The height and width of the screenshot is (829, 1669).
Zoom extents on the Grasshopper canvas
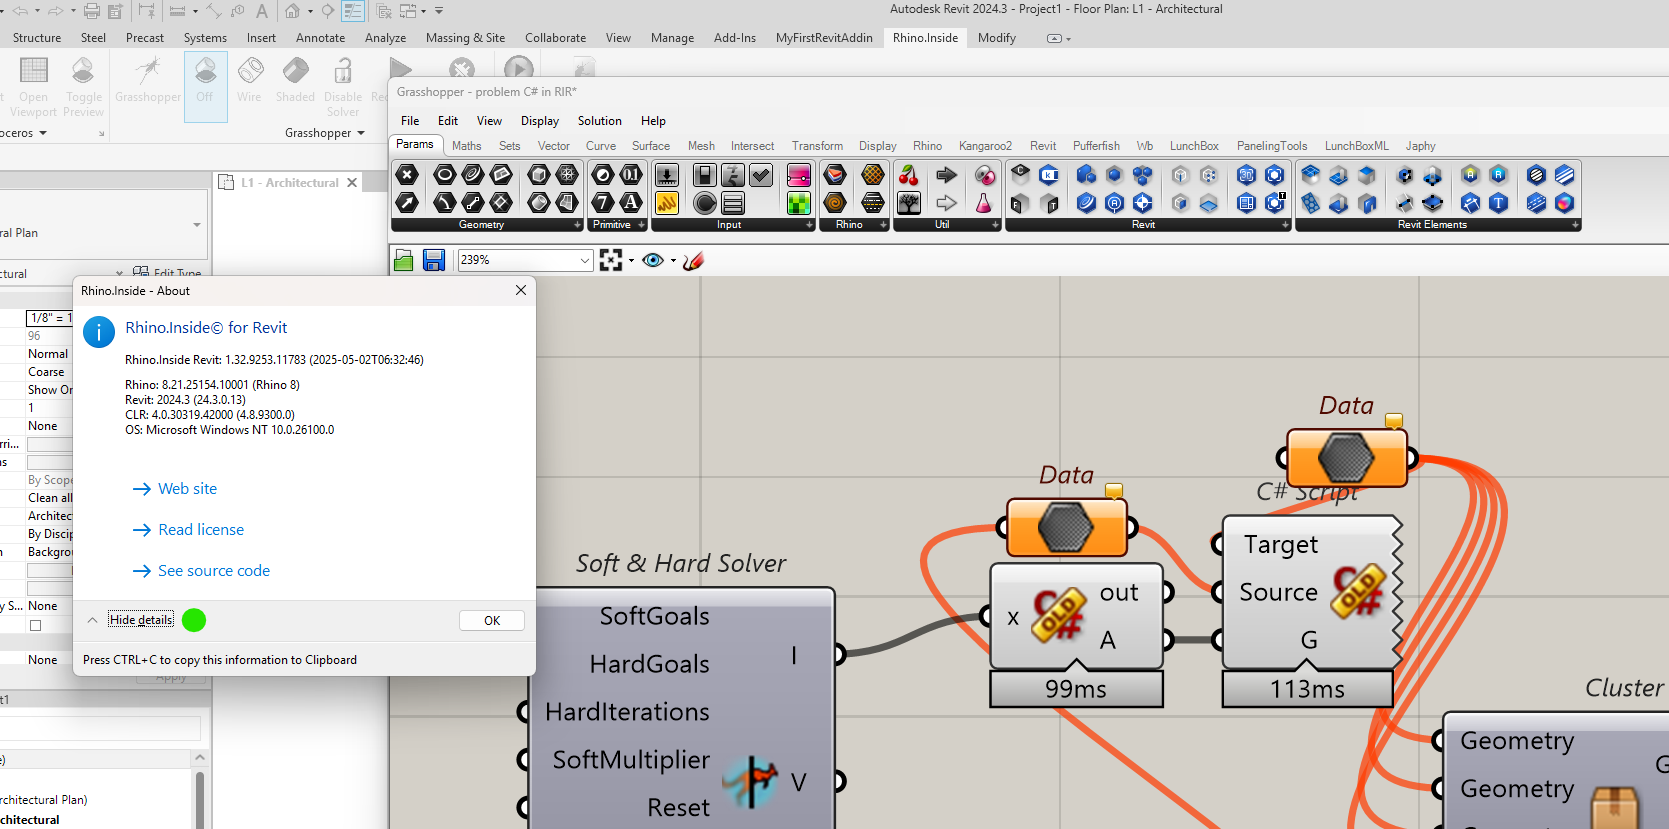click(610, 260)
